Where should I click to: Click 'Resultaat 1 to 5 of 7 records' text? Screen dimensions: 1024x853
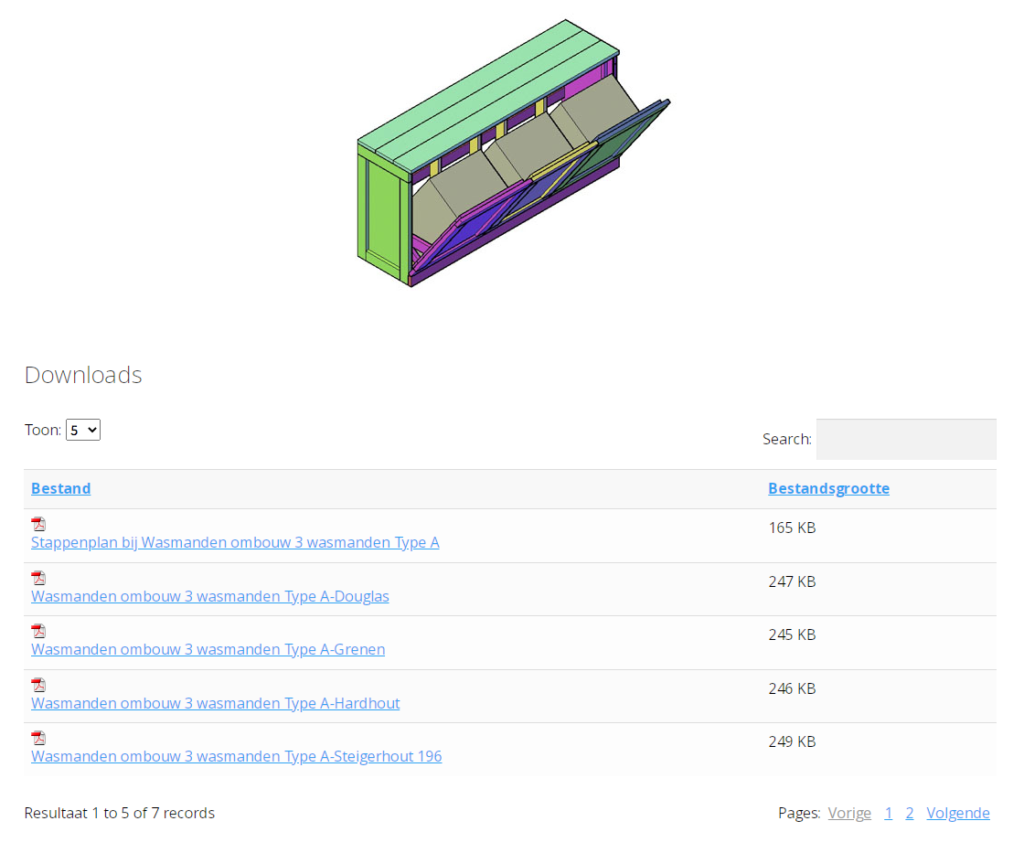[120, 813]
